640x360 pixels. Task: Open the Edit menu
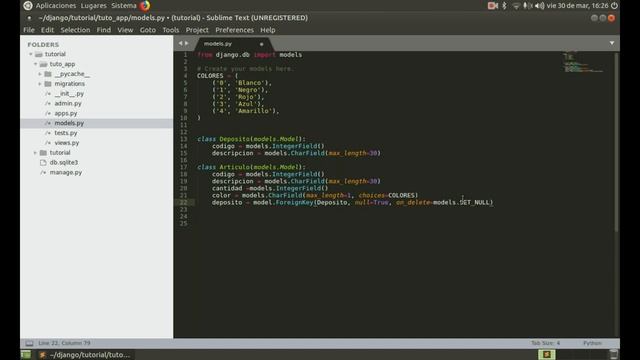pos(47,30)
